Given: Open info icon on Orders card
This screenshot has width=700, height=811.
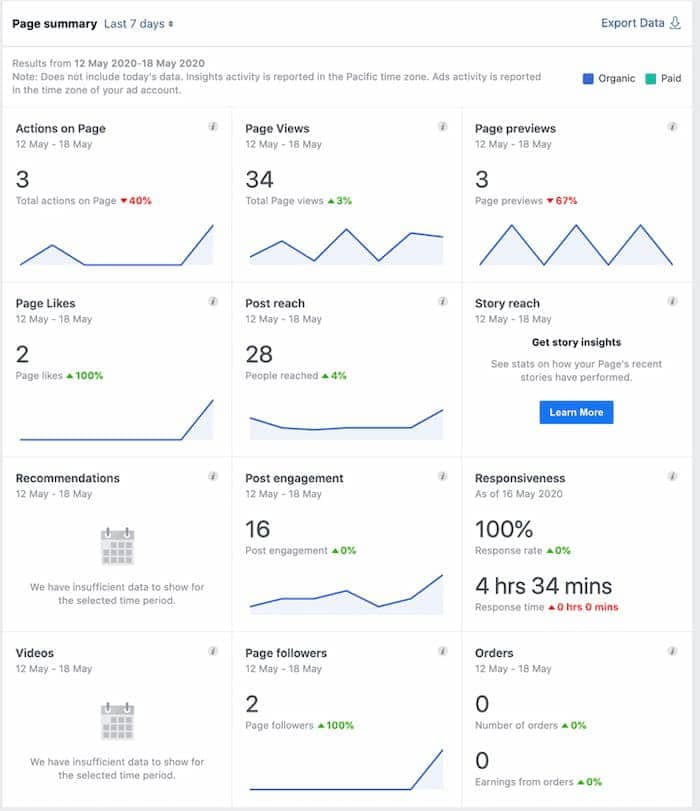Looking at the screenshot, I should [672, 651].
